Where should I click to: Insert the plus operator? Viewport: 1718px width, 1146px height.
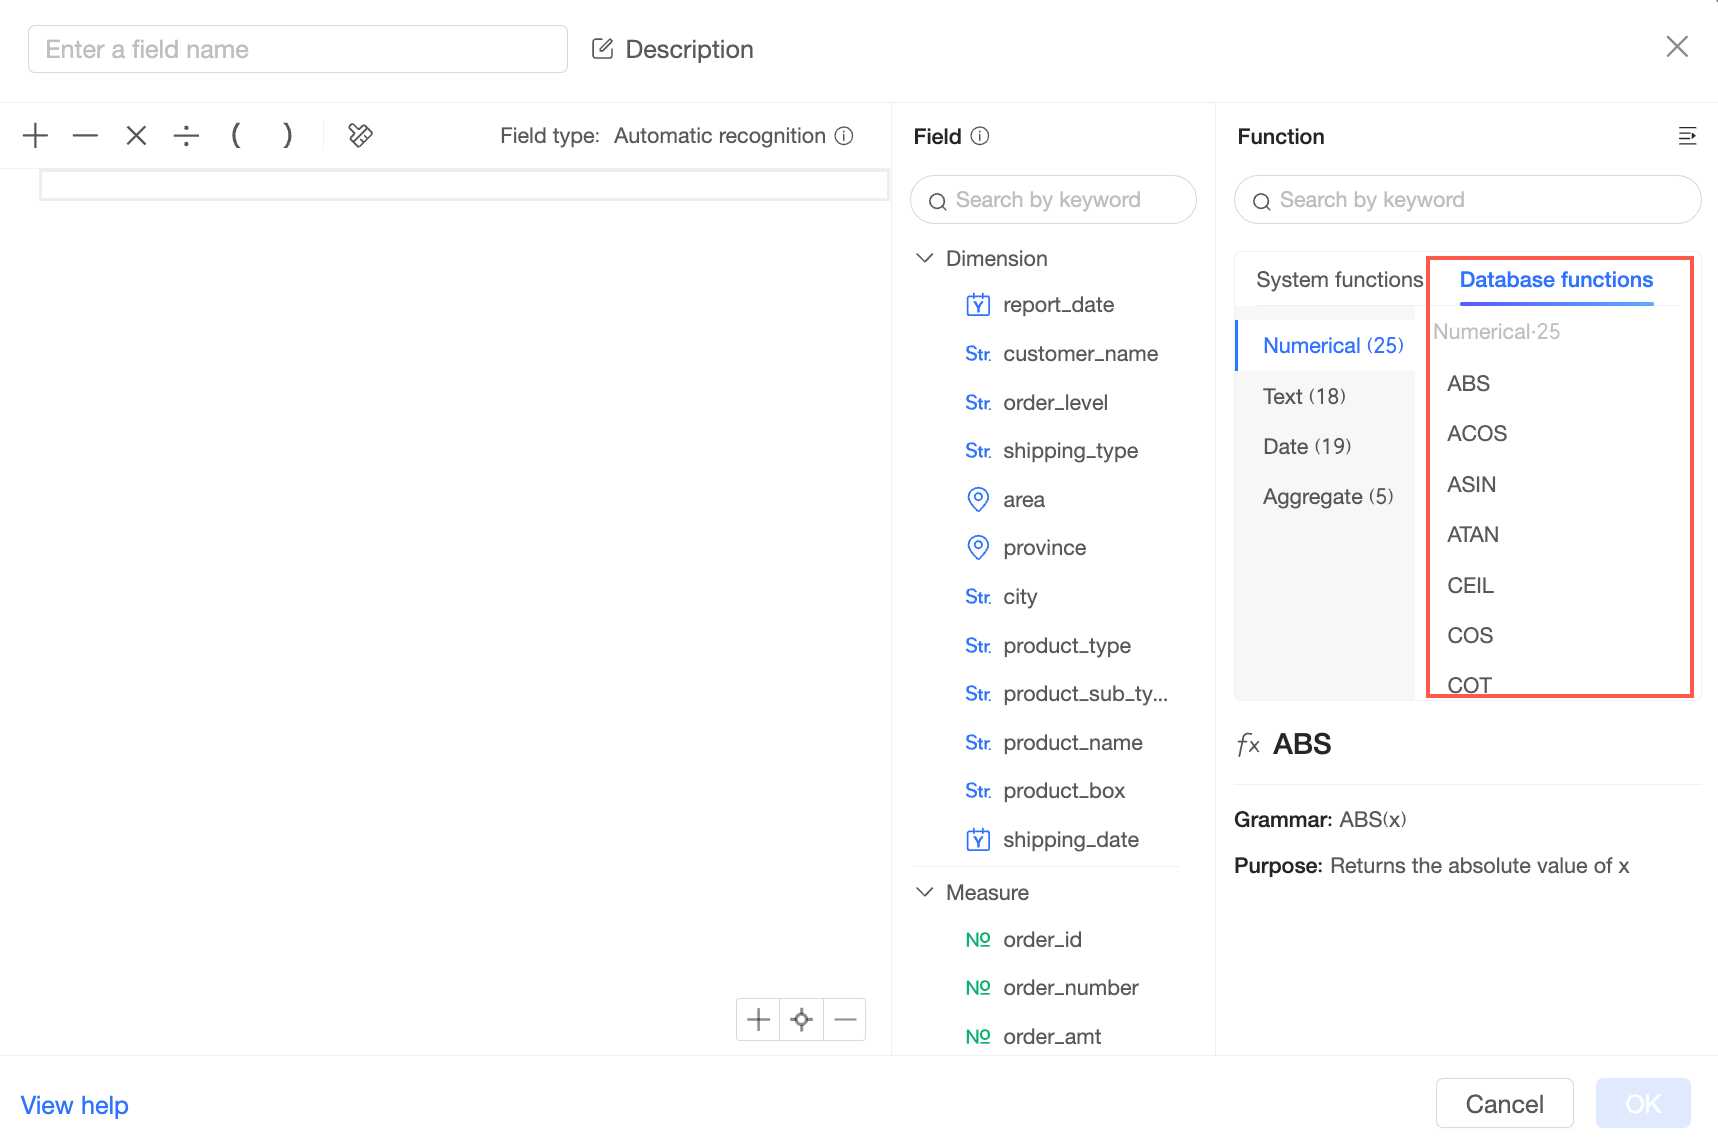point(35,136)
